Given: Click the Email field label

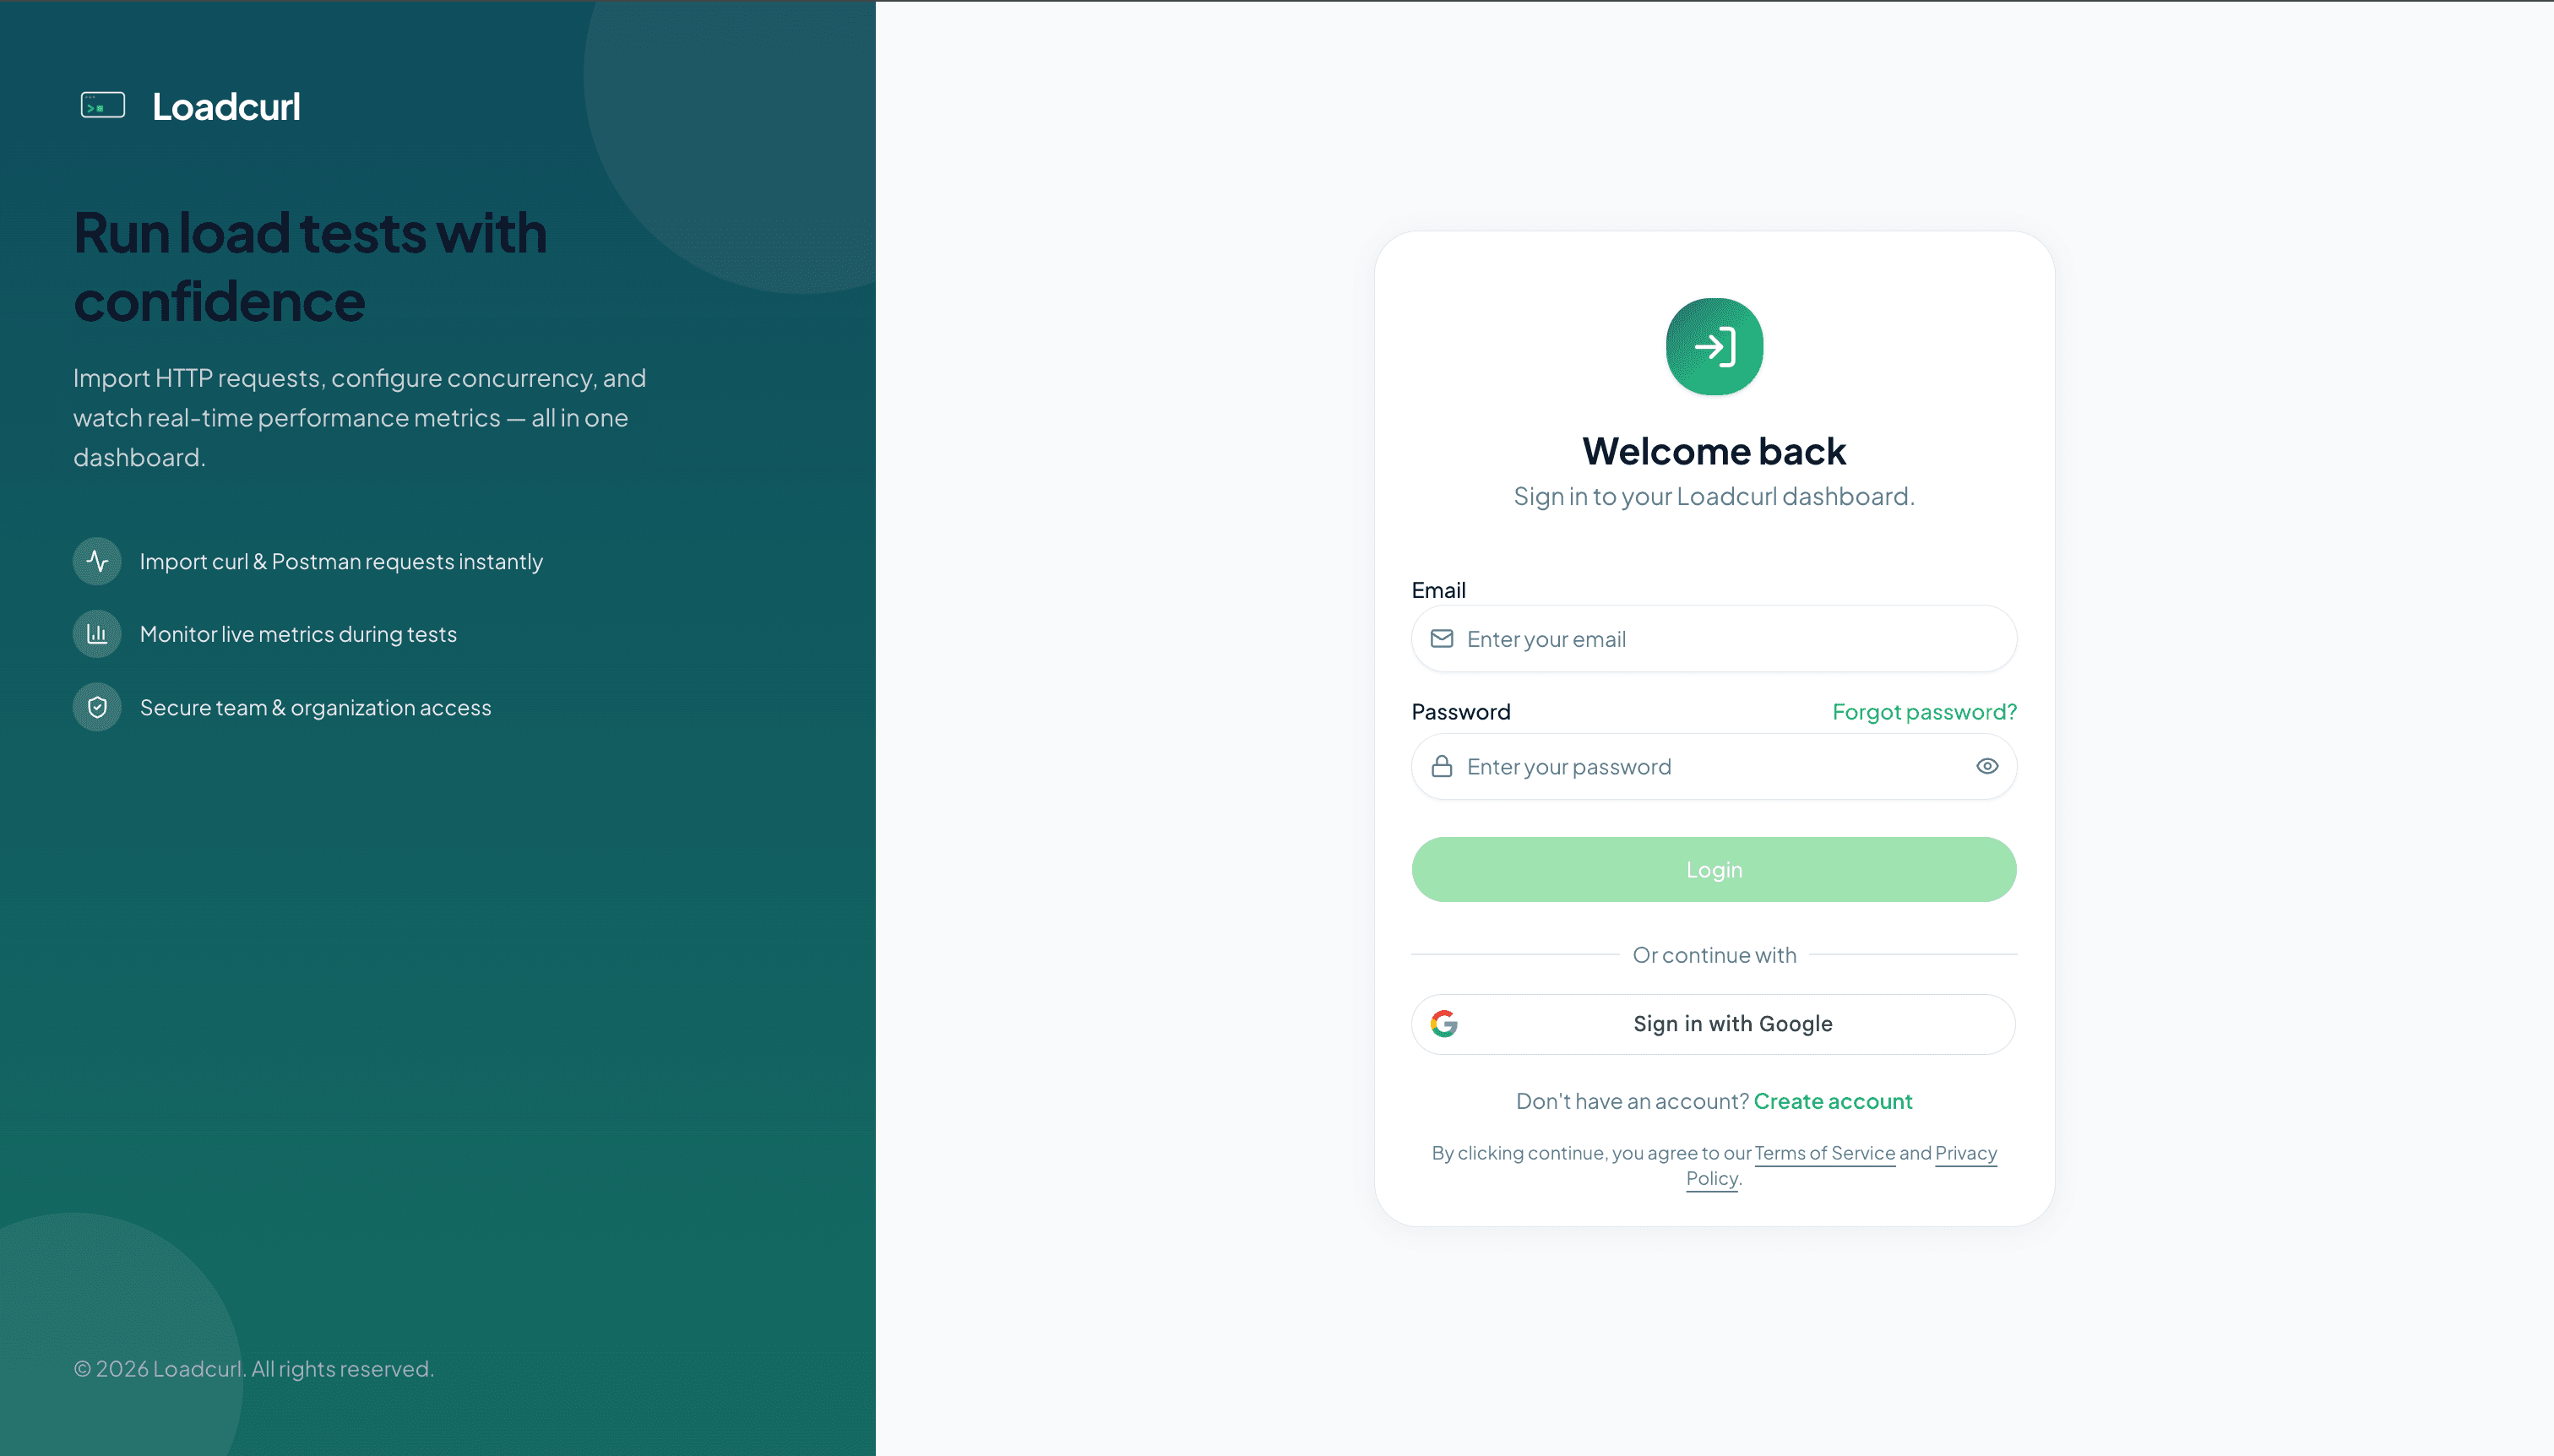Looking at the screenshot, I should pos(1438,590).
